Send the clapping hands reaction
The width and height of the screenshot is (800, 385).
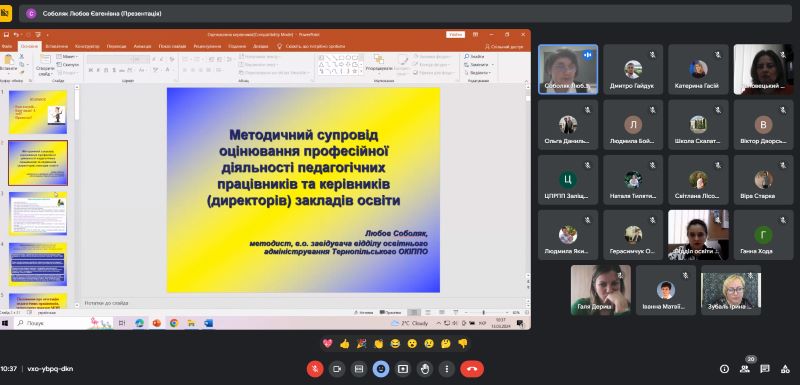click(378, 344)
